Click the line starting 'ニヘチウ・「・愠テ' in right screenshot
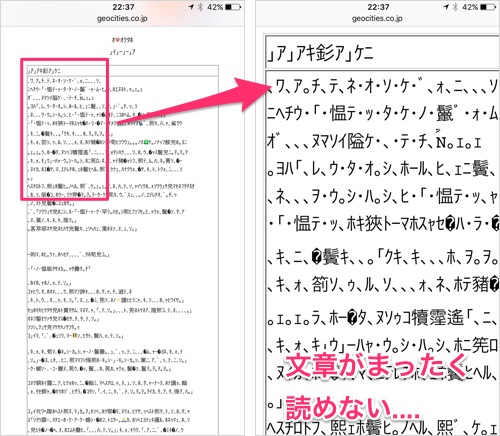 (x=382, y=114)
